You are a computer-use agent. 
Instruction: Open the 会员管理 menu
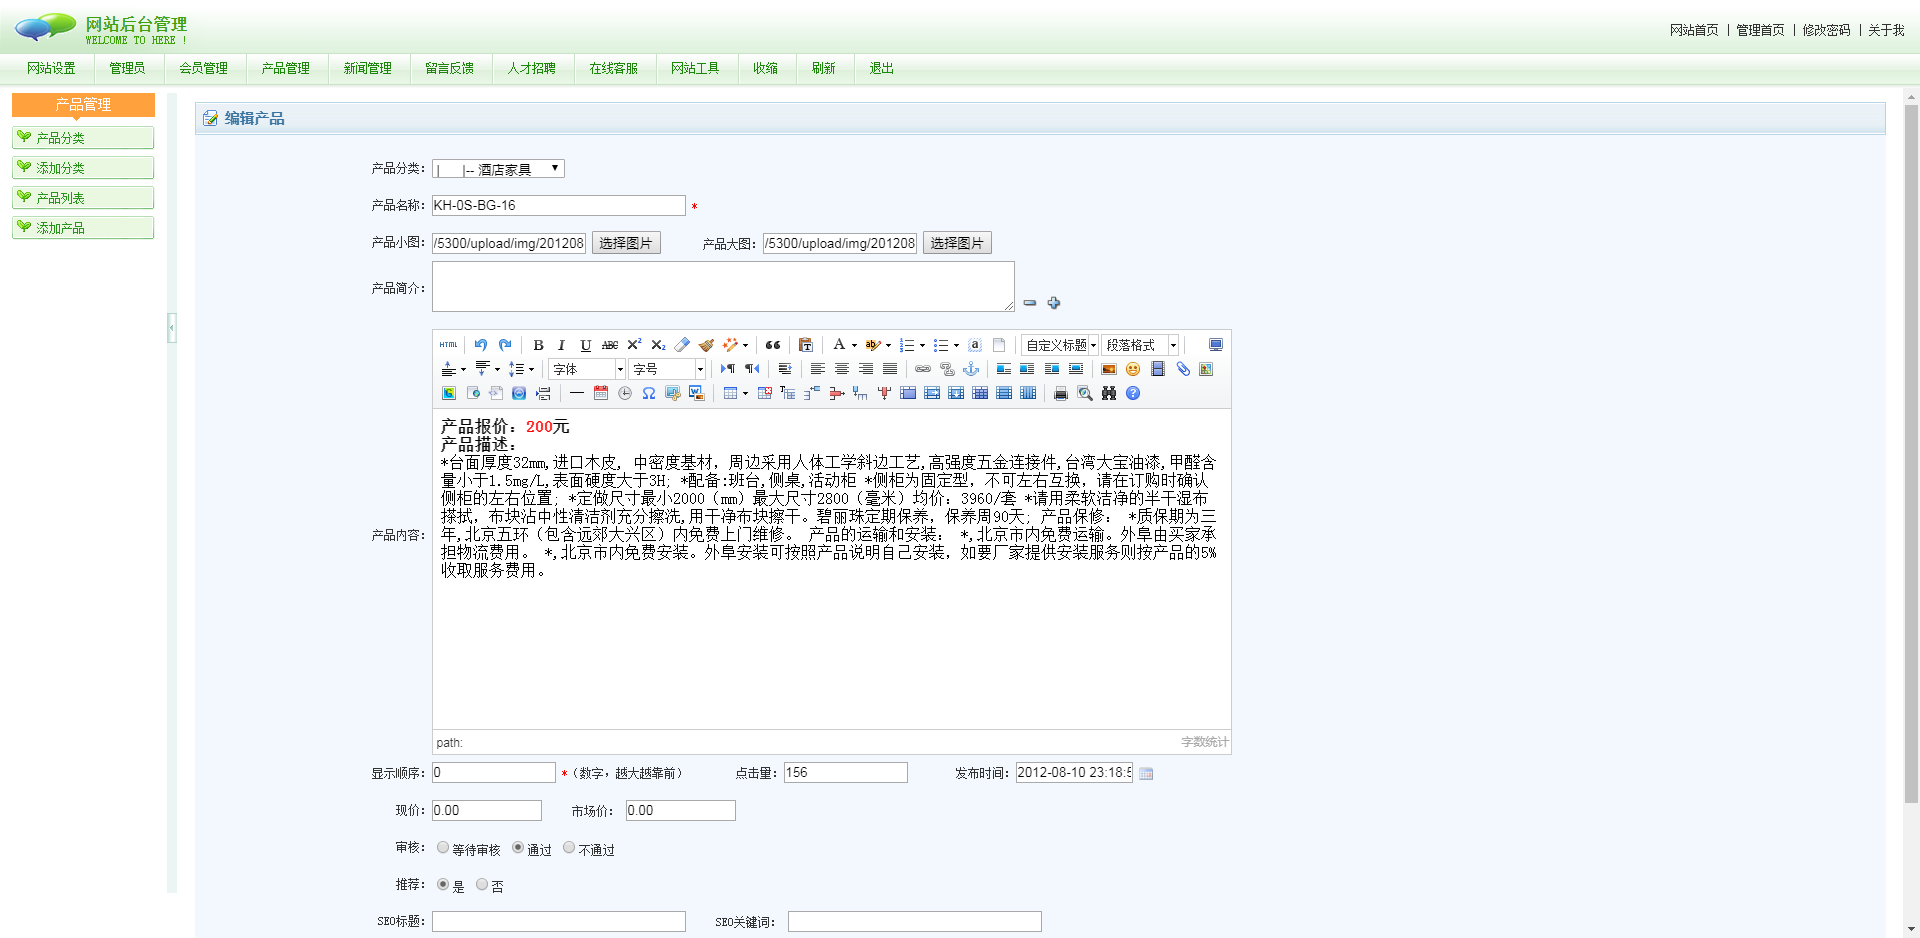click(x=204, y=68)
